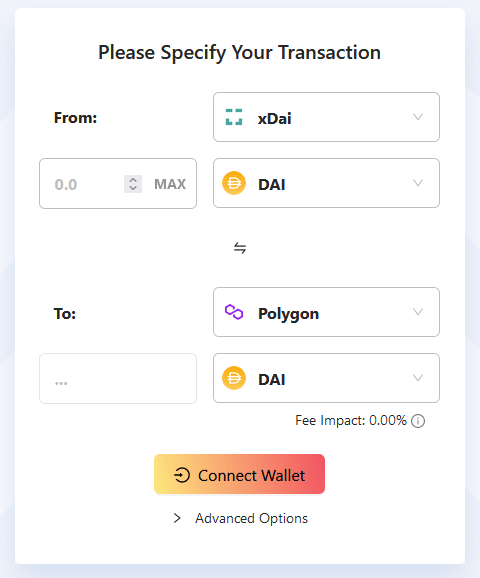Expand the xDai source chain dropdown
Image resolution: width=480 pixels, height=578 pixels.
(x=326, y=117)
